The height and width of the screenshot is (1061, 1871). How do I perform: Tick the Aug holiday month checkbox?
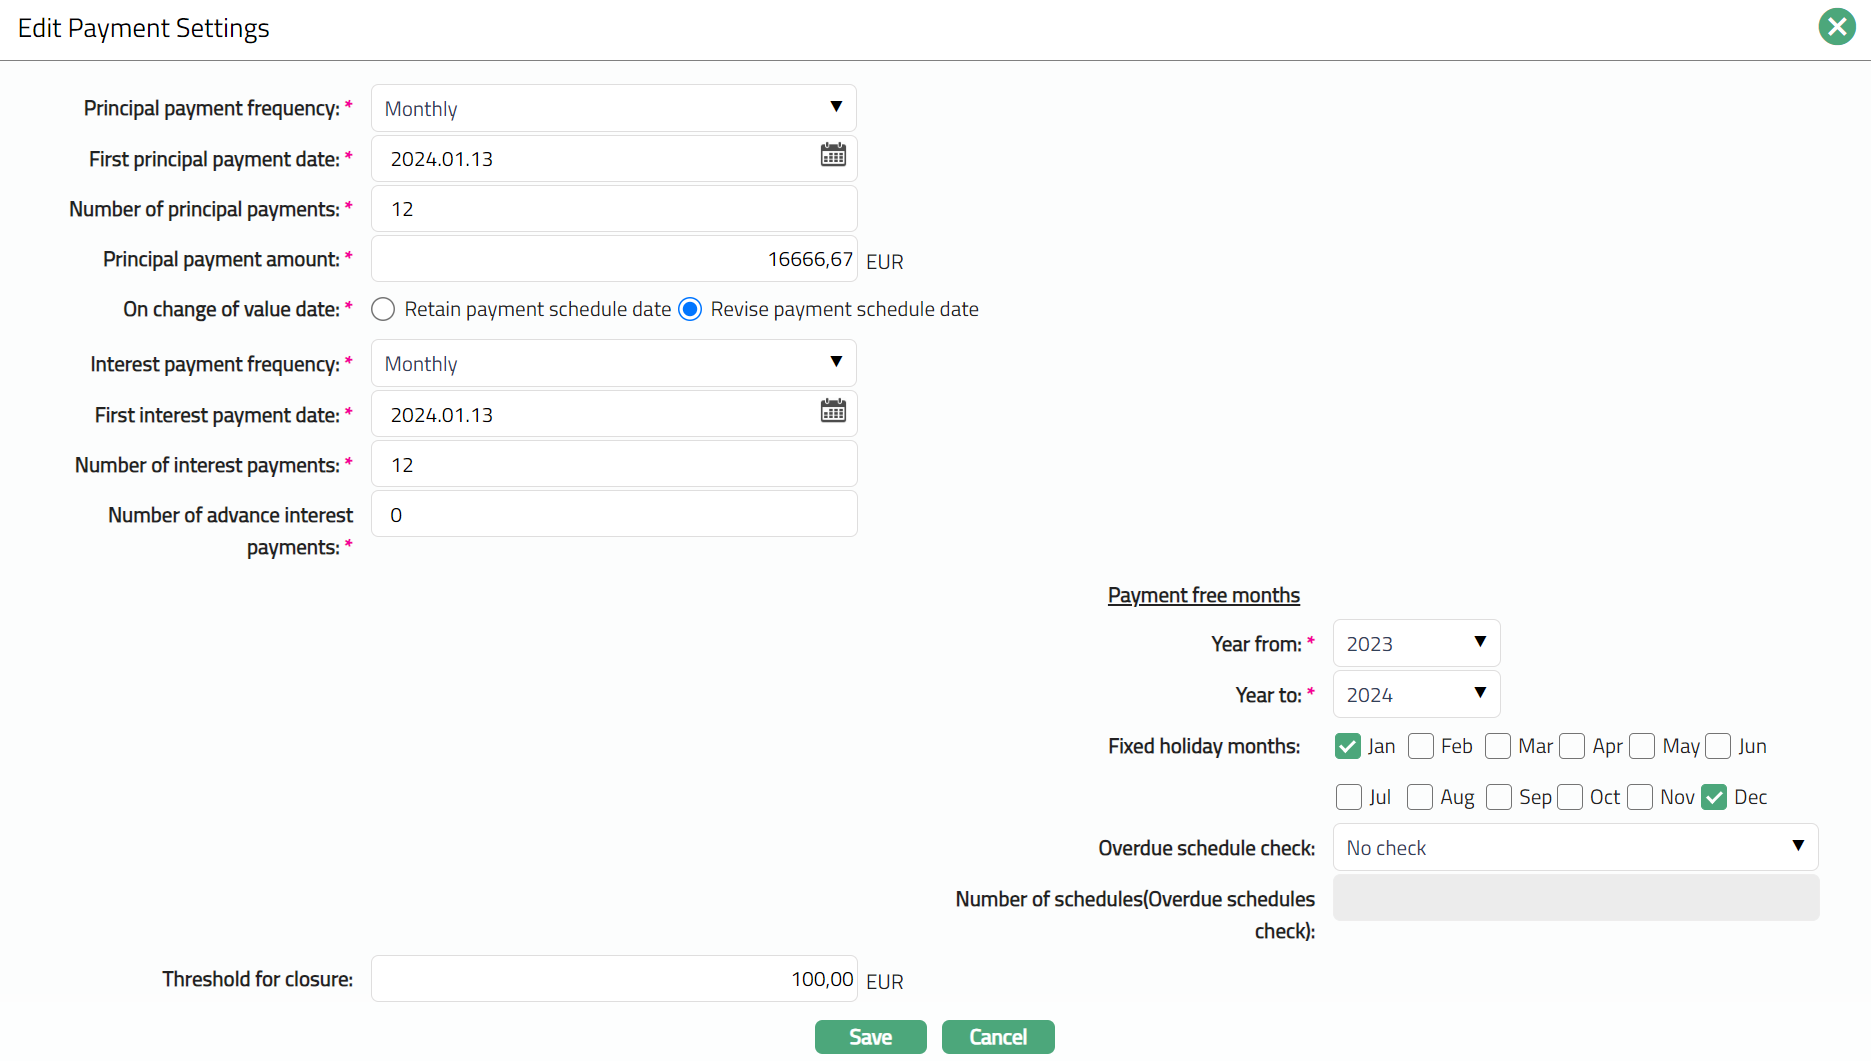1420,798
